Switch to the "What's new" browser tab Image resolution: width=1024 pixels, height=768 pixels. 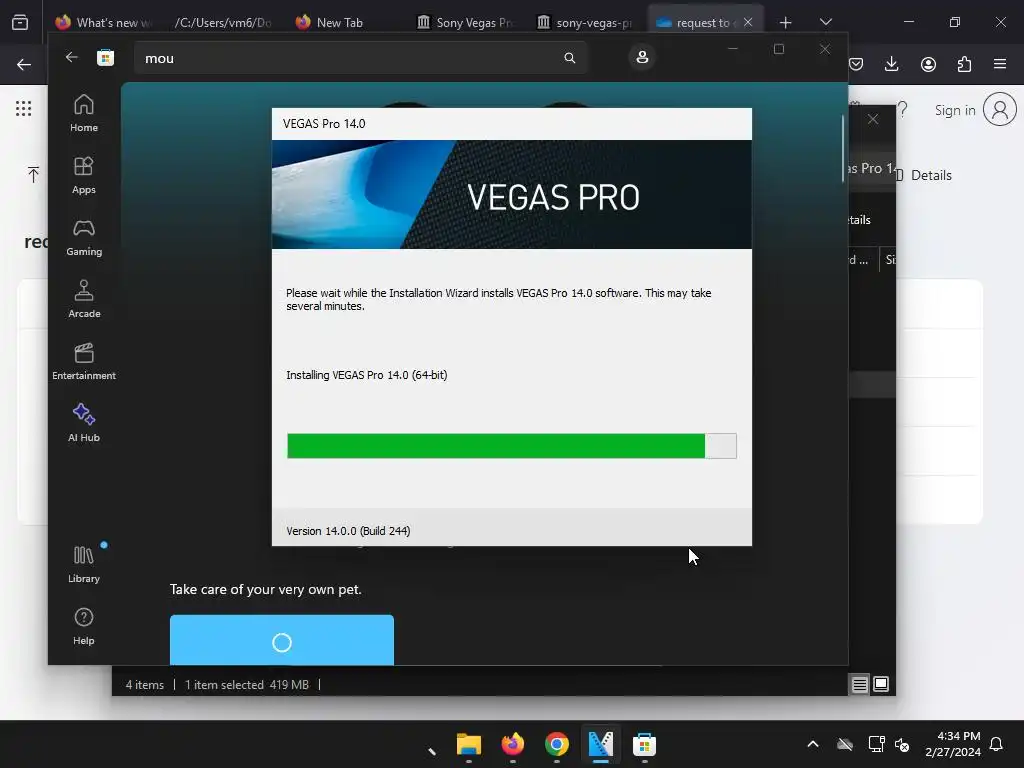[x=104, y=22]
